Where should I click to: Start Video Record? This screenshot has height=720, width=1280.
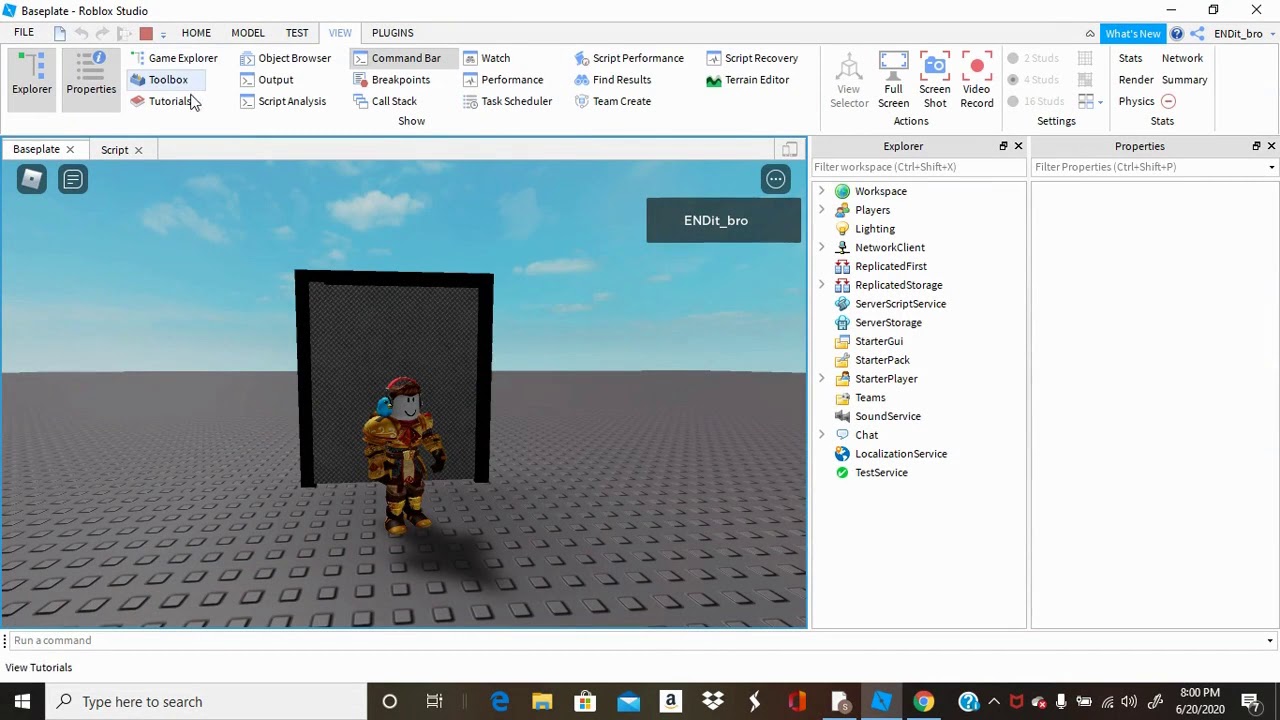[977, 80]
